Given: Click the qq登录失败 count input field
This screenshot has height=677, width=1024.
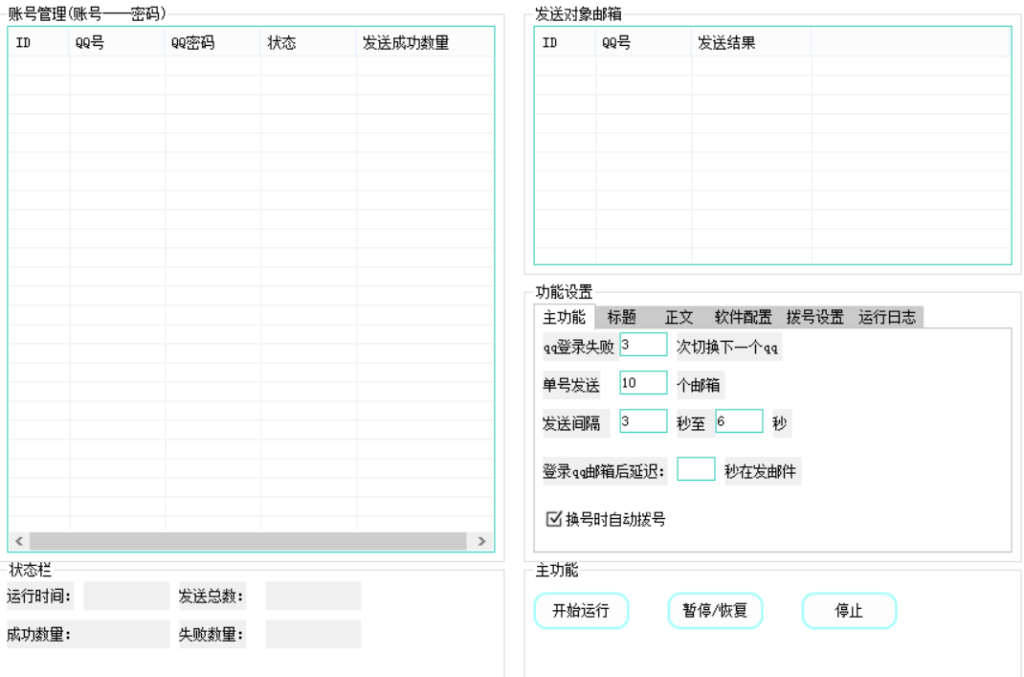Looking at the screenshot, I should tap(643, 344).
